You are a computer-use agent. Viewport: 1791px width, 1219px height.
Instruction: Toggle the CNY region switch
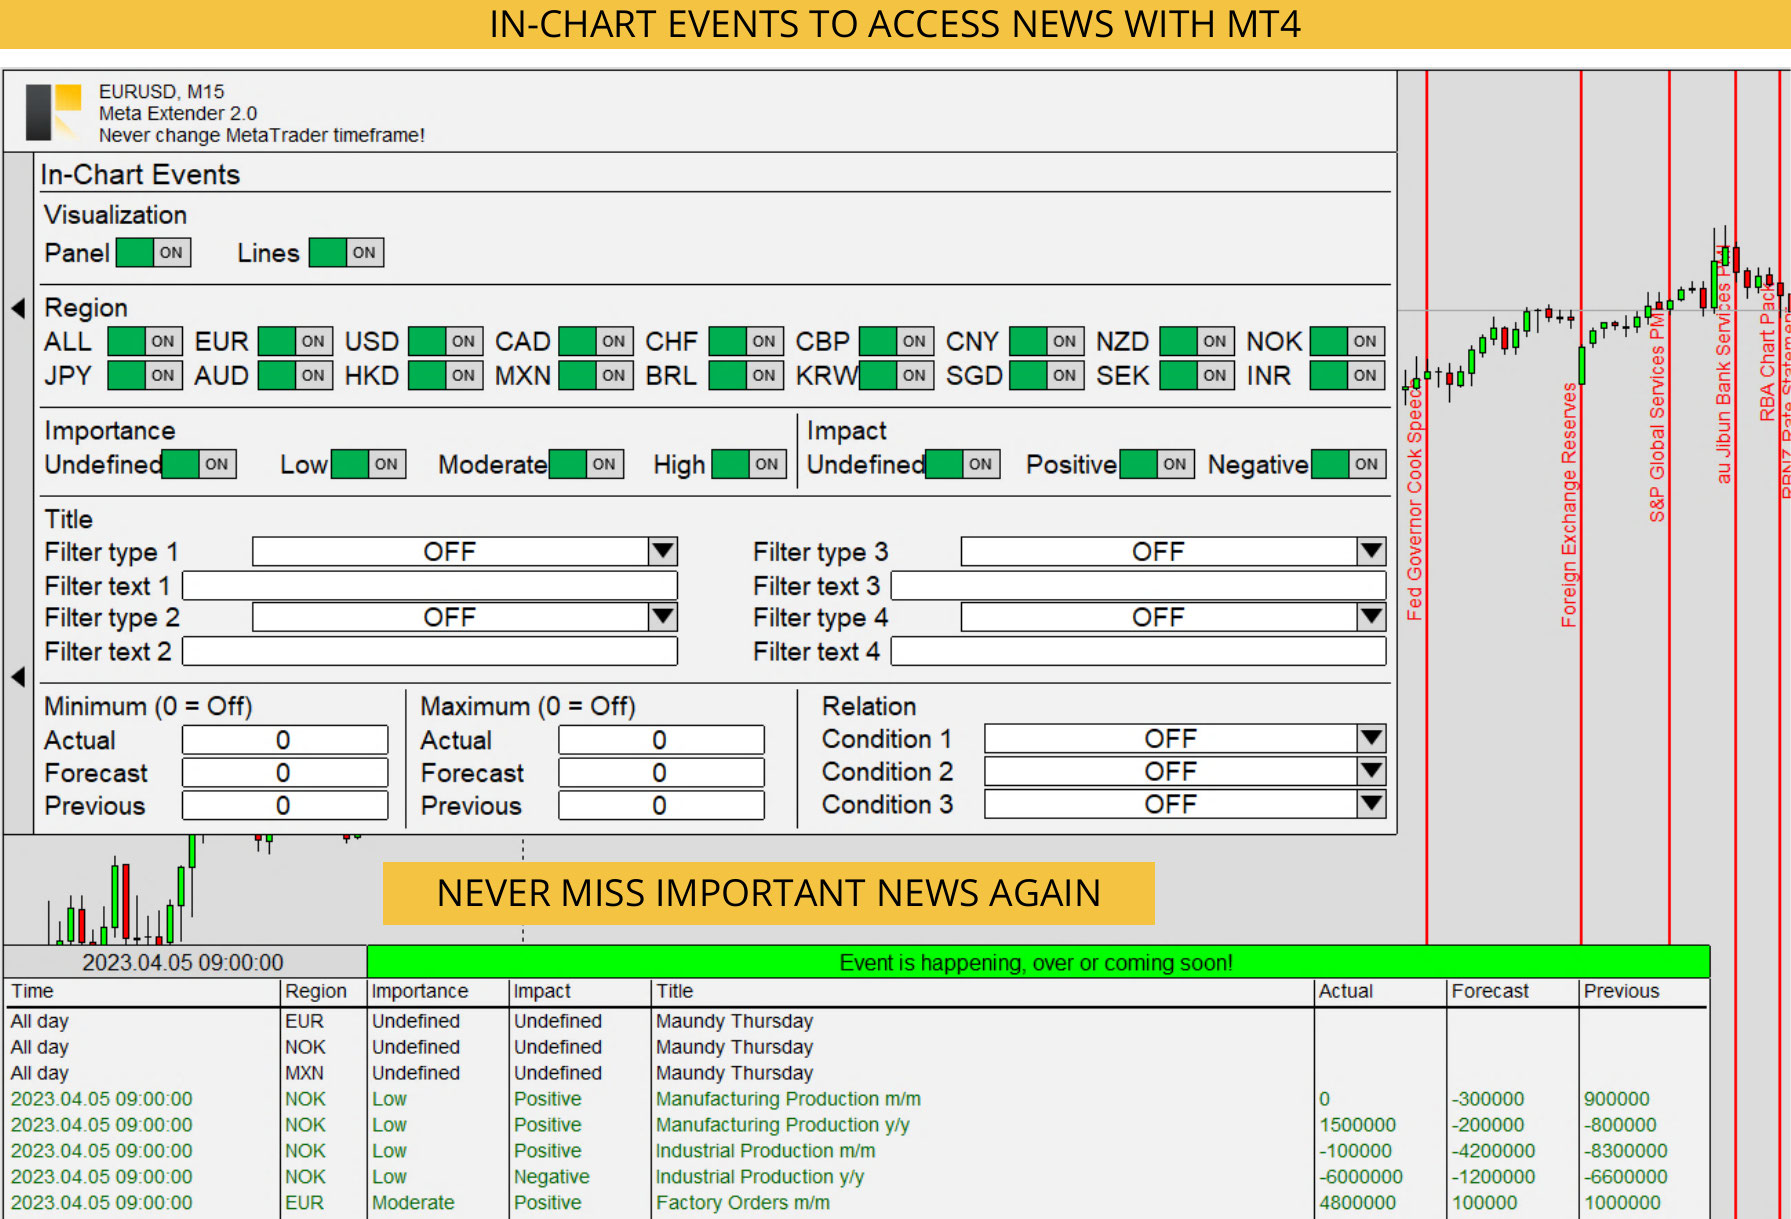pyautogui.click(x=1047, y=341)
